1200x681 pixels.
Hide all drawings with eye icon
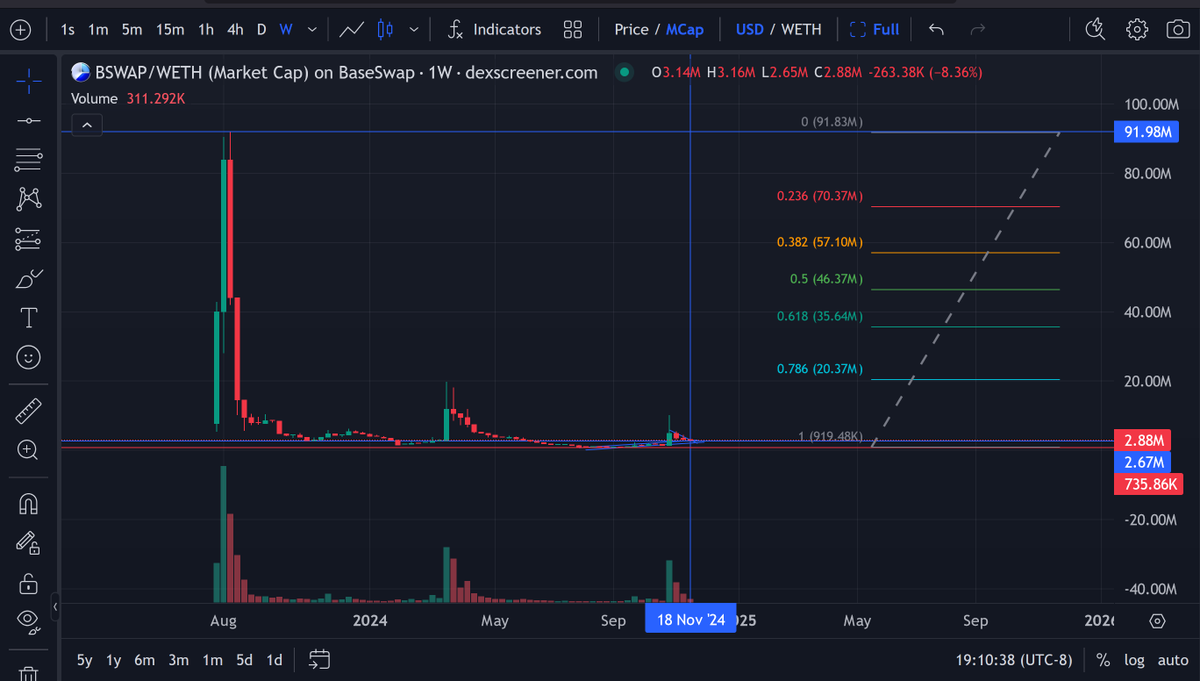29,621
